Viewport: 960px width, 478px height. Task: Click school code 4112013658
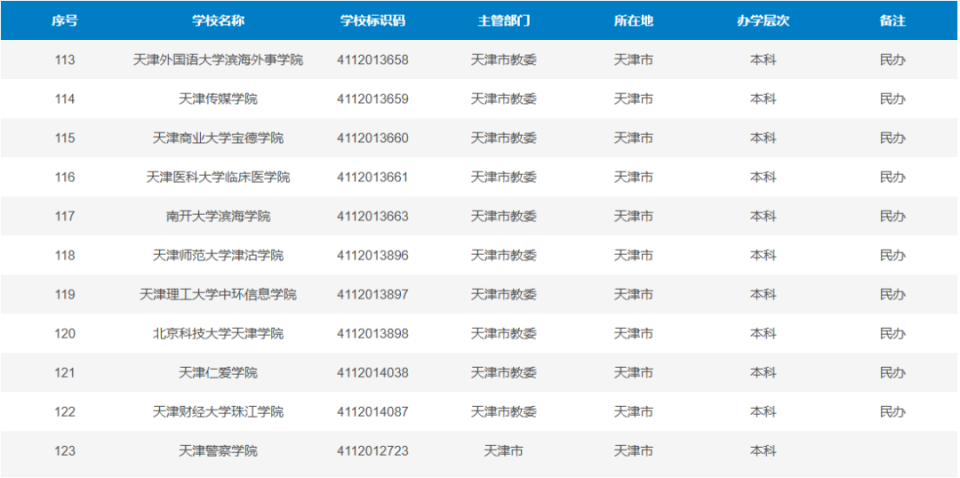[x=372, y=60]
